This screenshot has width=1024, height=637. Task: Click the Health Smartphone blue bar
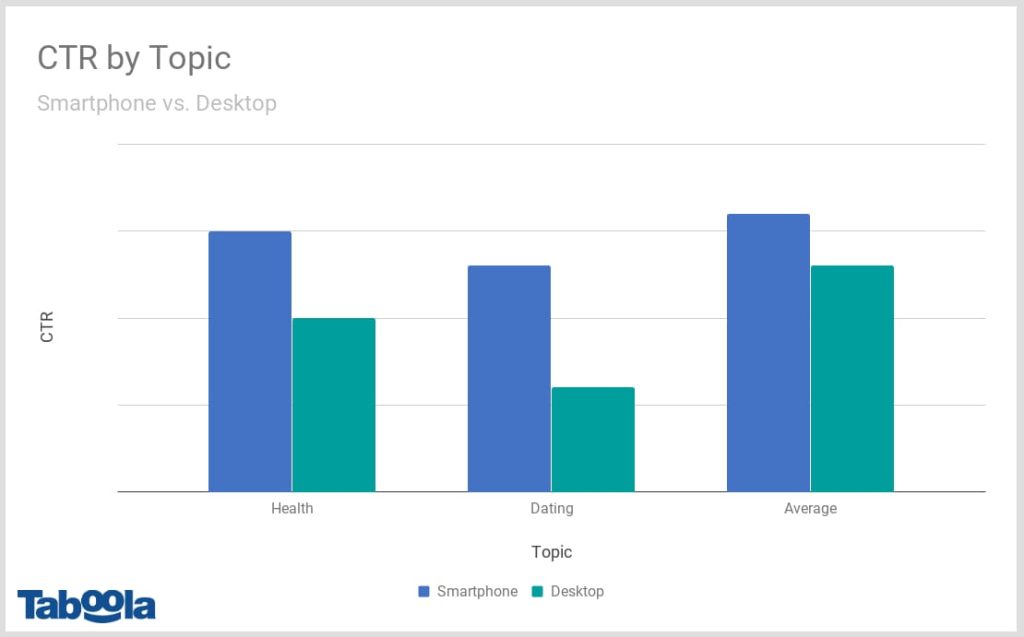pos(250,361)
